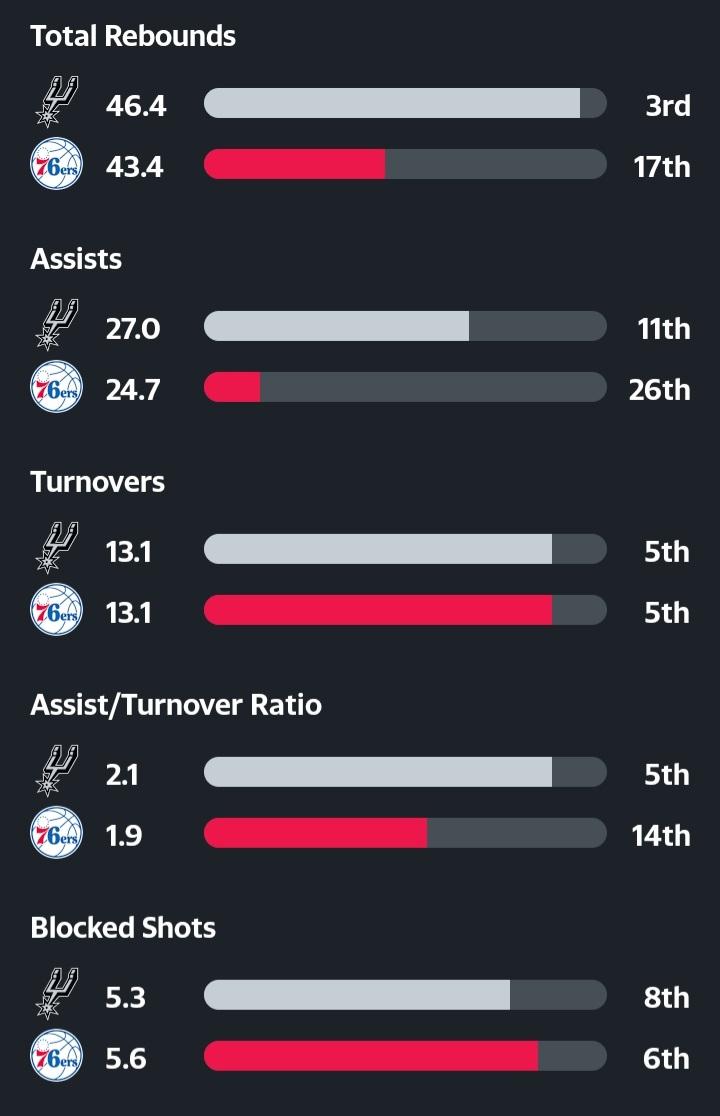The image size is (720, 1116).
Task: Click 76ers logo in Assists section
Action: [x=56, y=387]
